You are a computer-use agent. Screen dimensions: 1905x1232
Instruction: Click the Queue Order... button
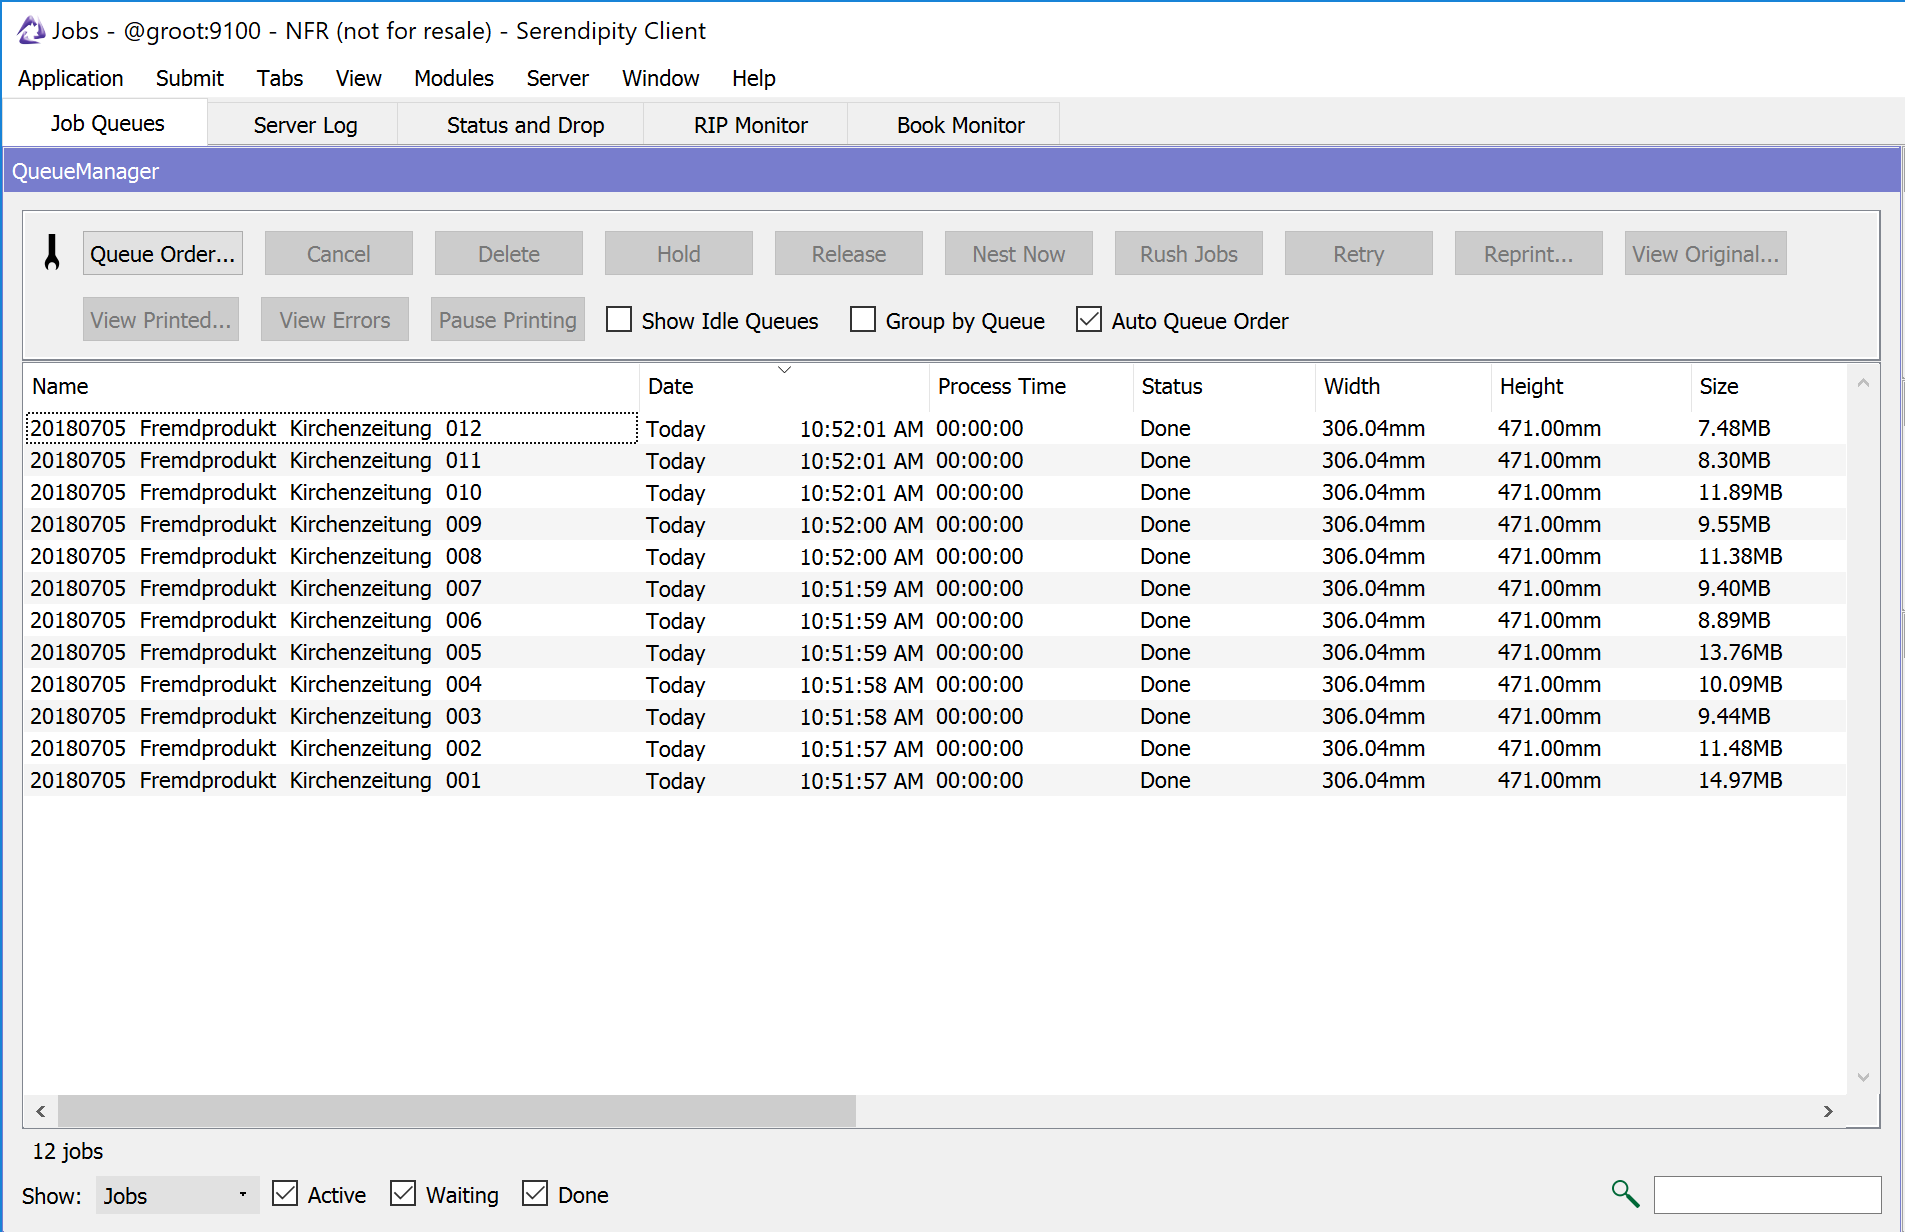(163, 254)
